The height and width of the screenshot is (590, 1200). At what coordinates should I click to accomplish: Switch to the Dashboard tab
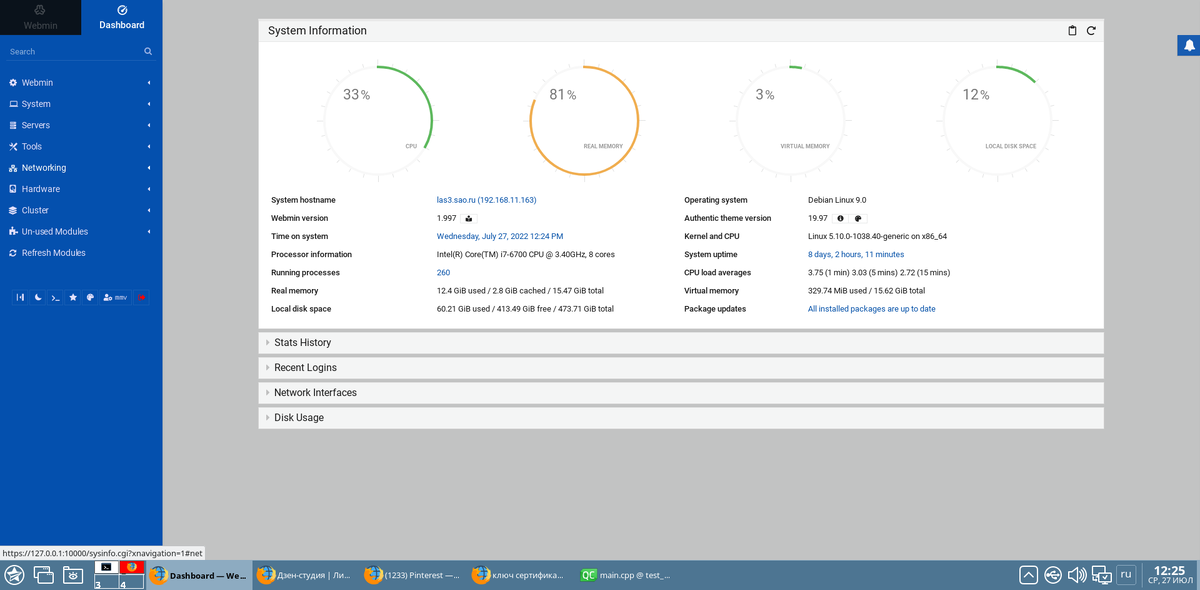122,18
